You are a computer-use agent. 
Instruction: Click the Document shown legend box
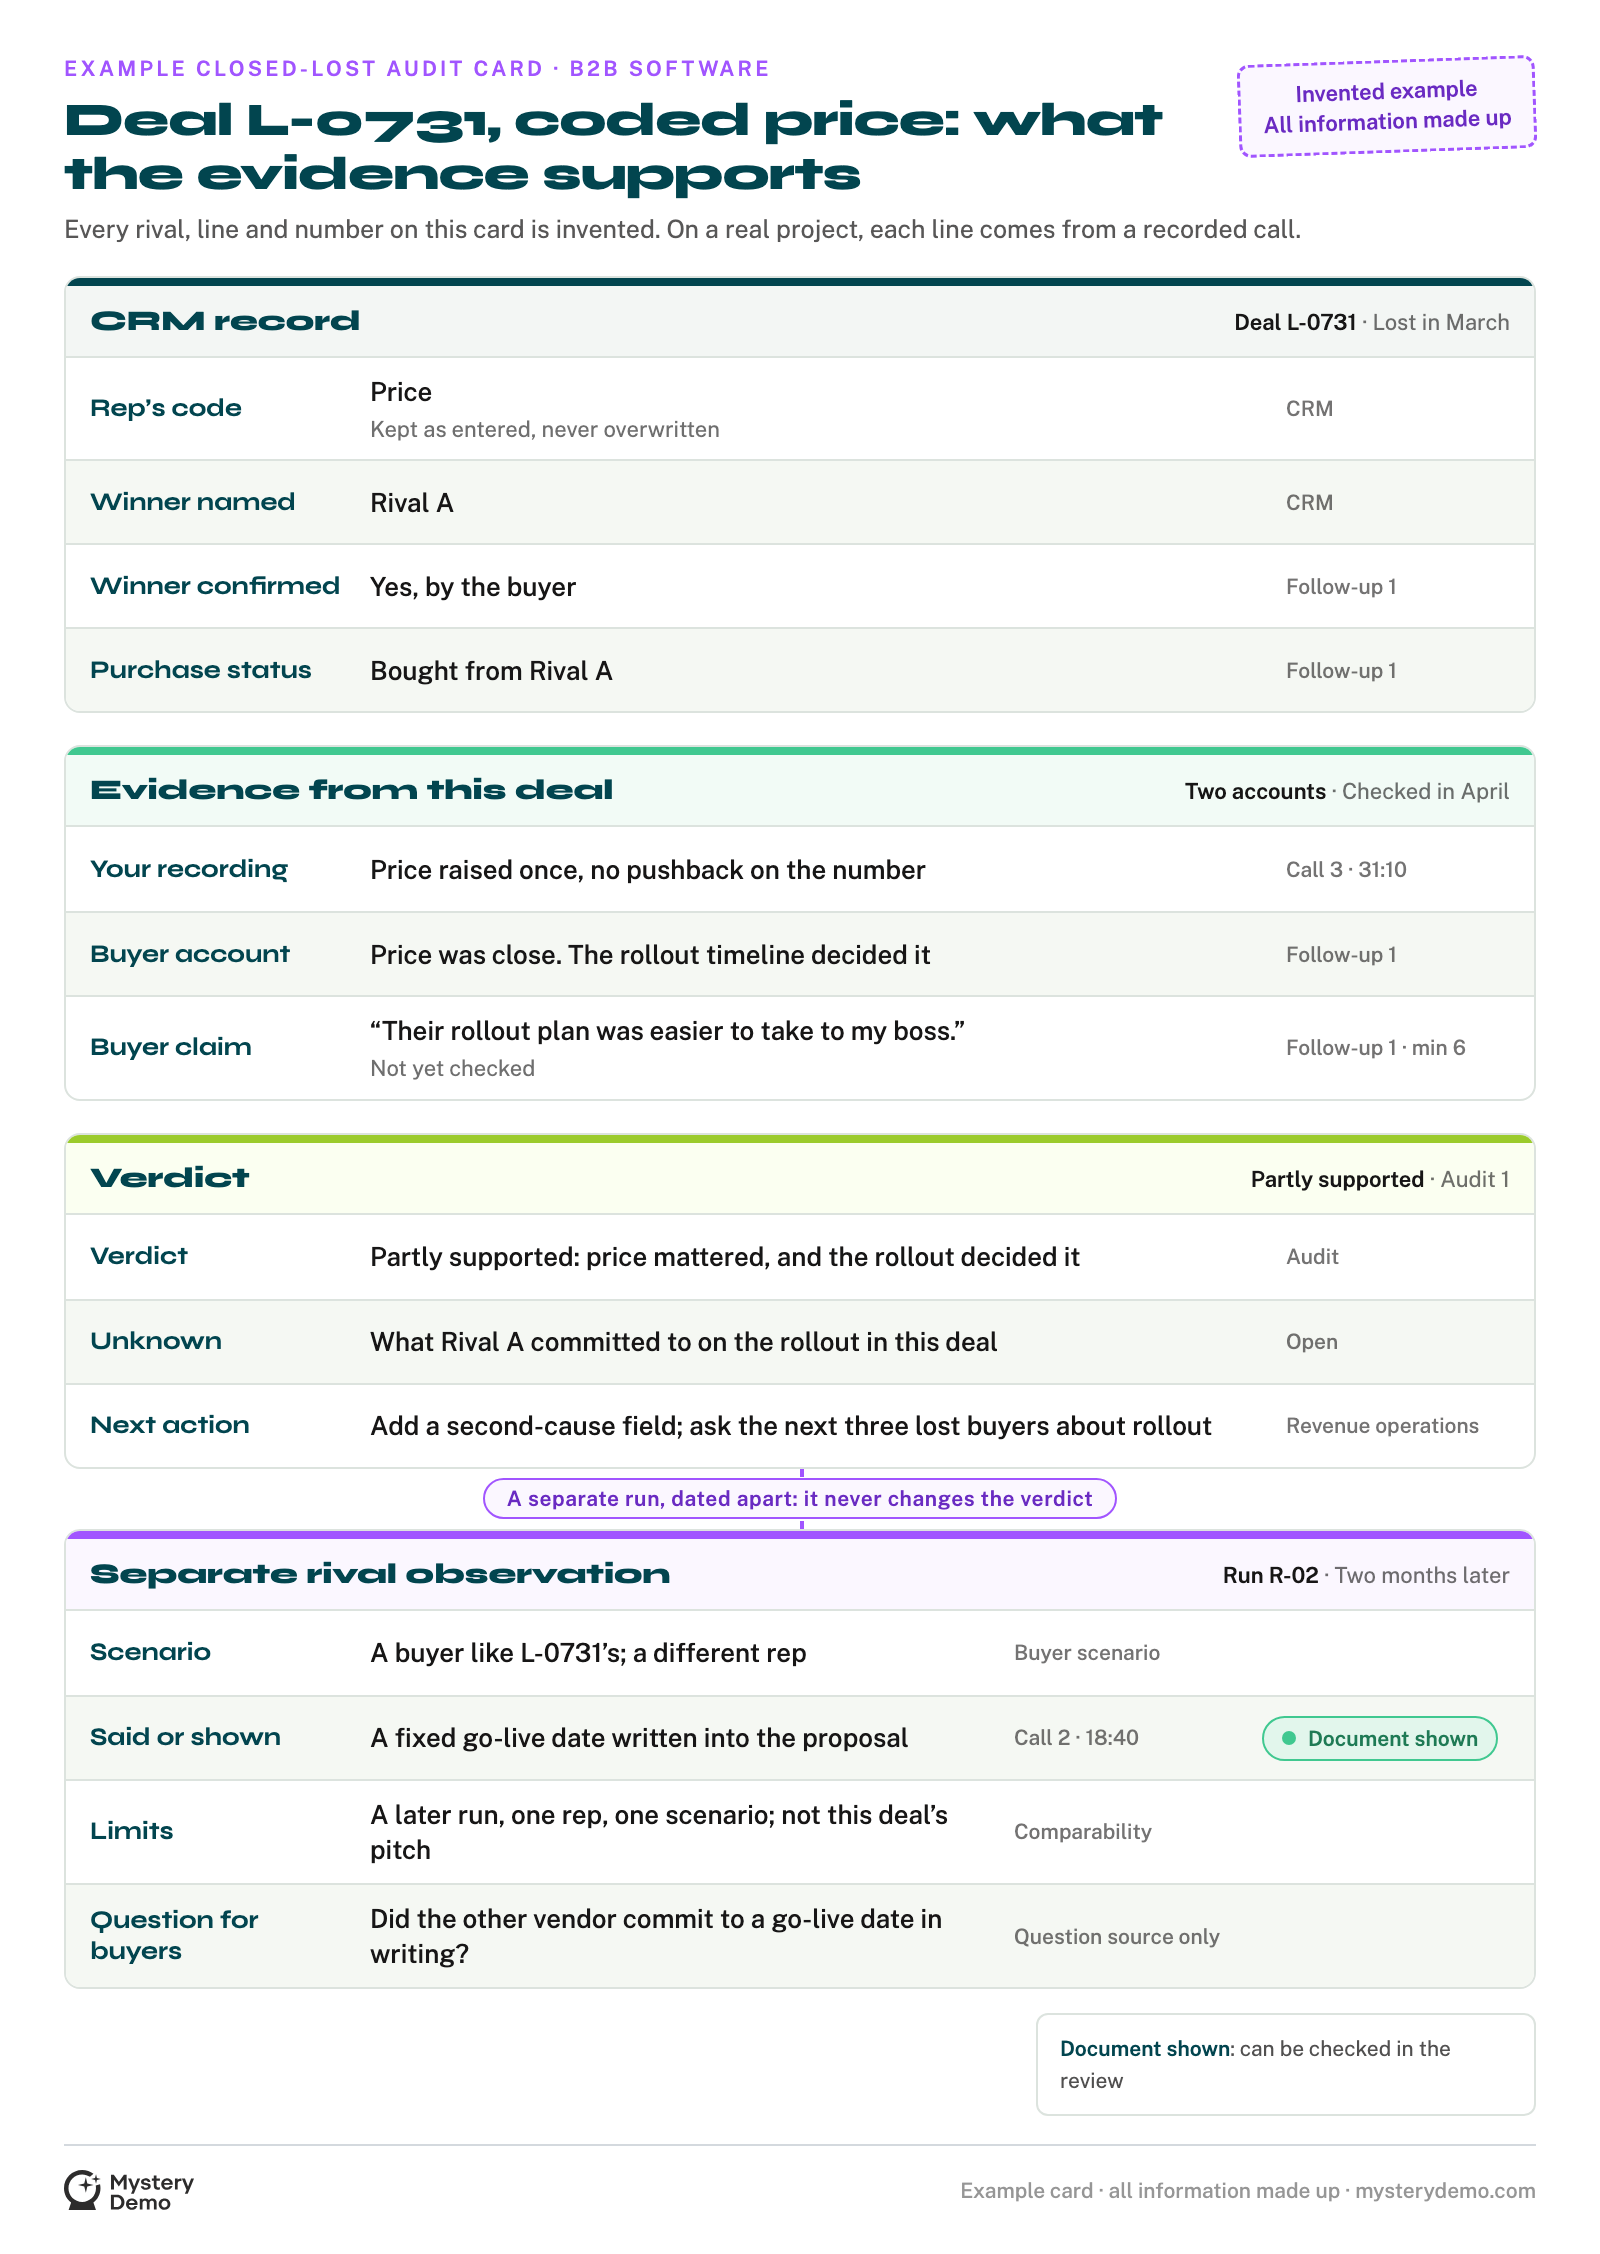tap(1286, 2064)
